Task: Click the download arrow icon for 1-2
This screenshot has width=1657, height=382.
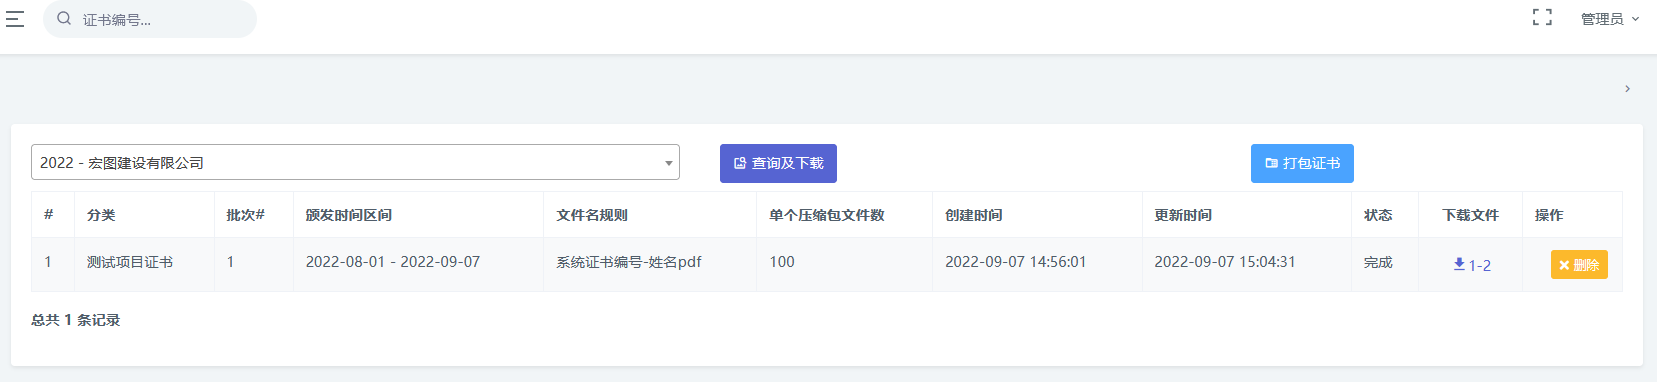Action: [x=1459, y=264]
